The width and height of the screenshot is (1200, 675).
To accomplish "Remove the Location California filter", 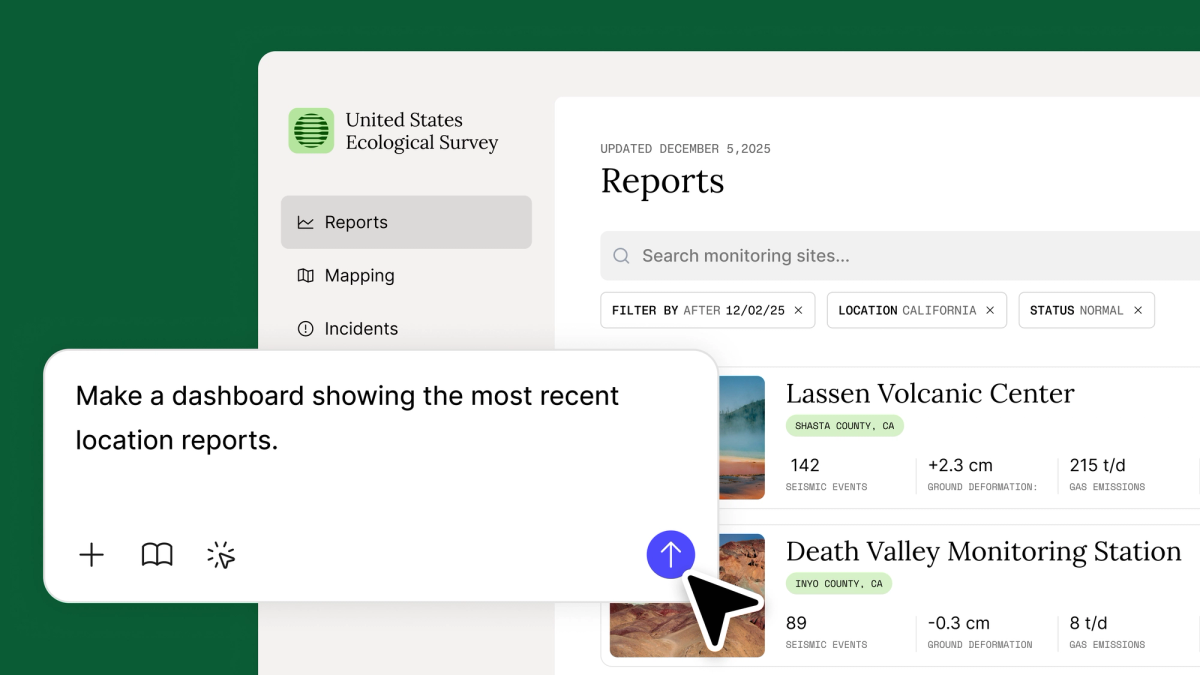I will pyautogui.click(x=990, y=310).
